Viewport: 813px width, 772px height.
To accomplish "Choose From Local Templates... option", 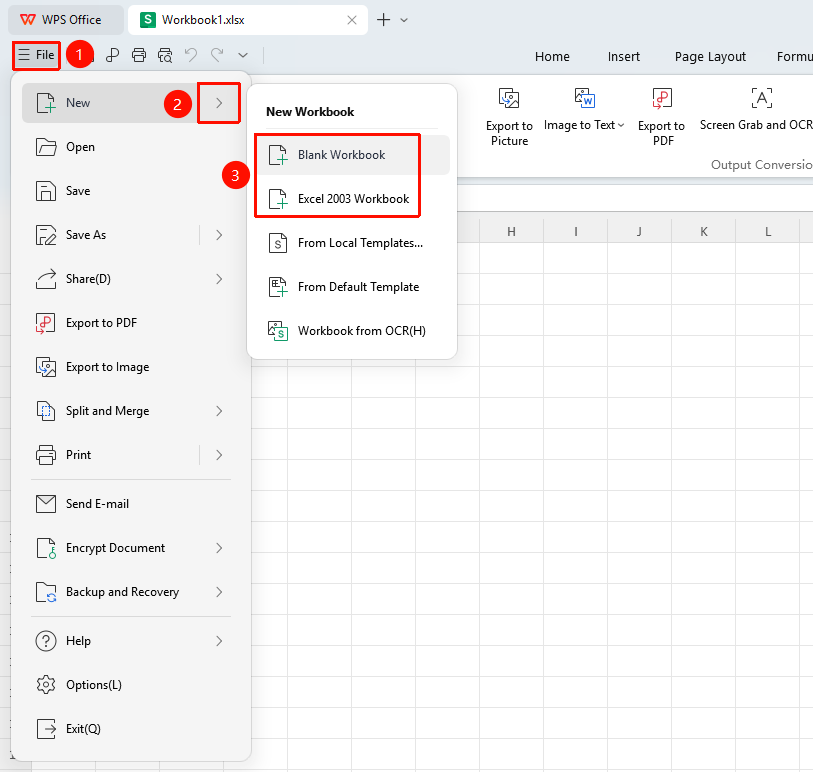I will click(353, 243).
